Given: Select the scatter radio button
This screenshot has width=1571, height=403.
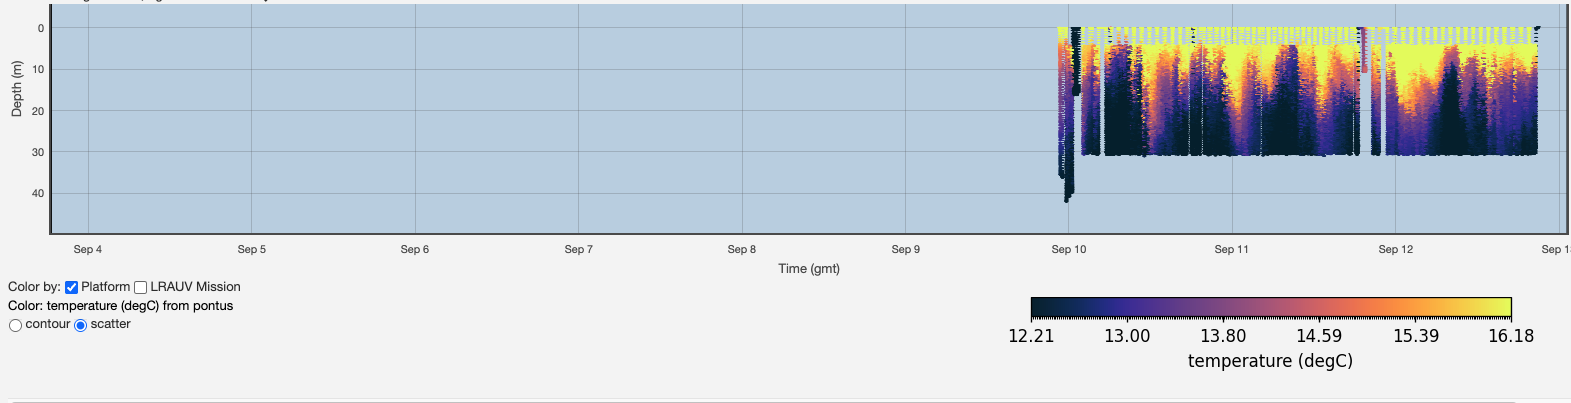Looking at the screenshot, I should (81, 325).
